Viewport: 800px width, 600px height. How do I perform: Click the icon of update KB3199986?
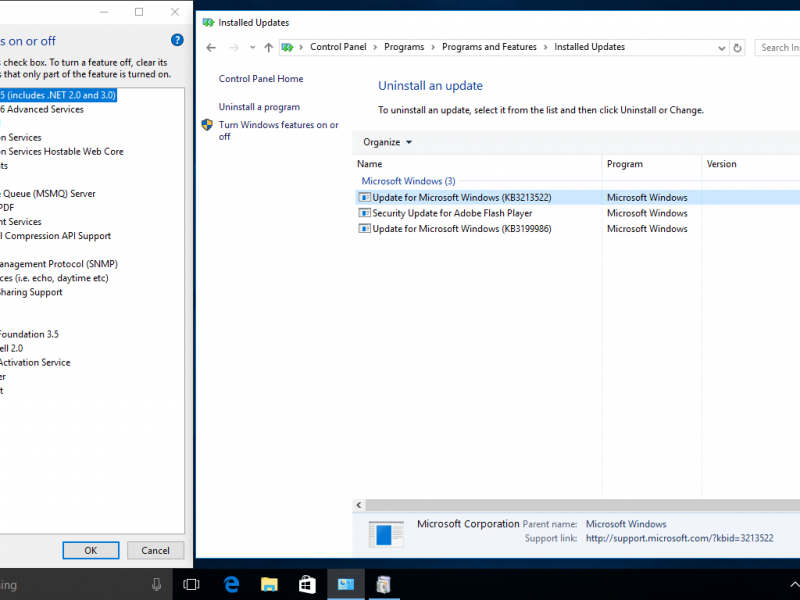(x=364, y=229)
